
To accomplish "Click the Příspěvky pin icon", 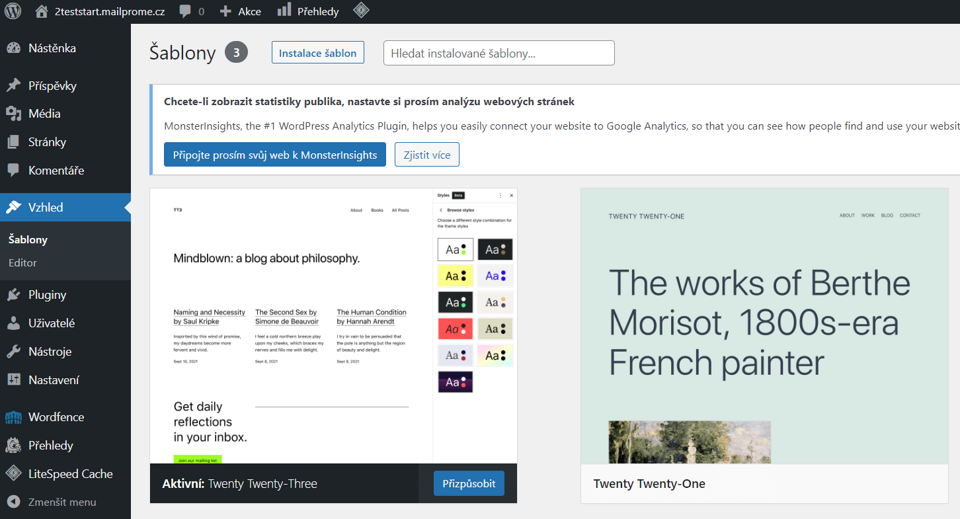I will pyautogui.click(x=13, y=85).
